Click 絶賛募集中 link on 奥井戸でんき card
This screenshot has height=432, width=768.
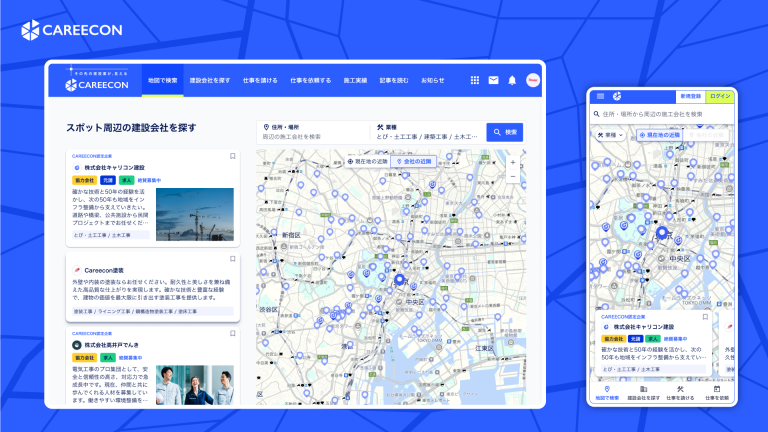130,358
